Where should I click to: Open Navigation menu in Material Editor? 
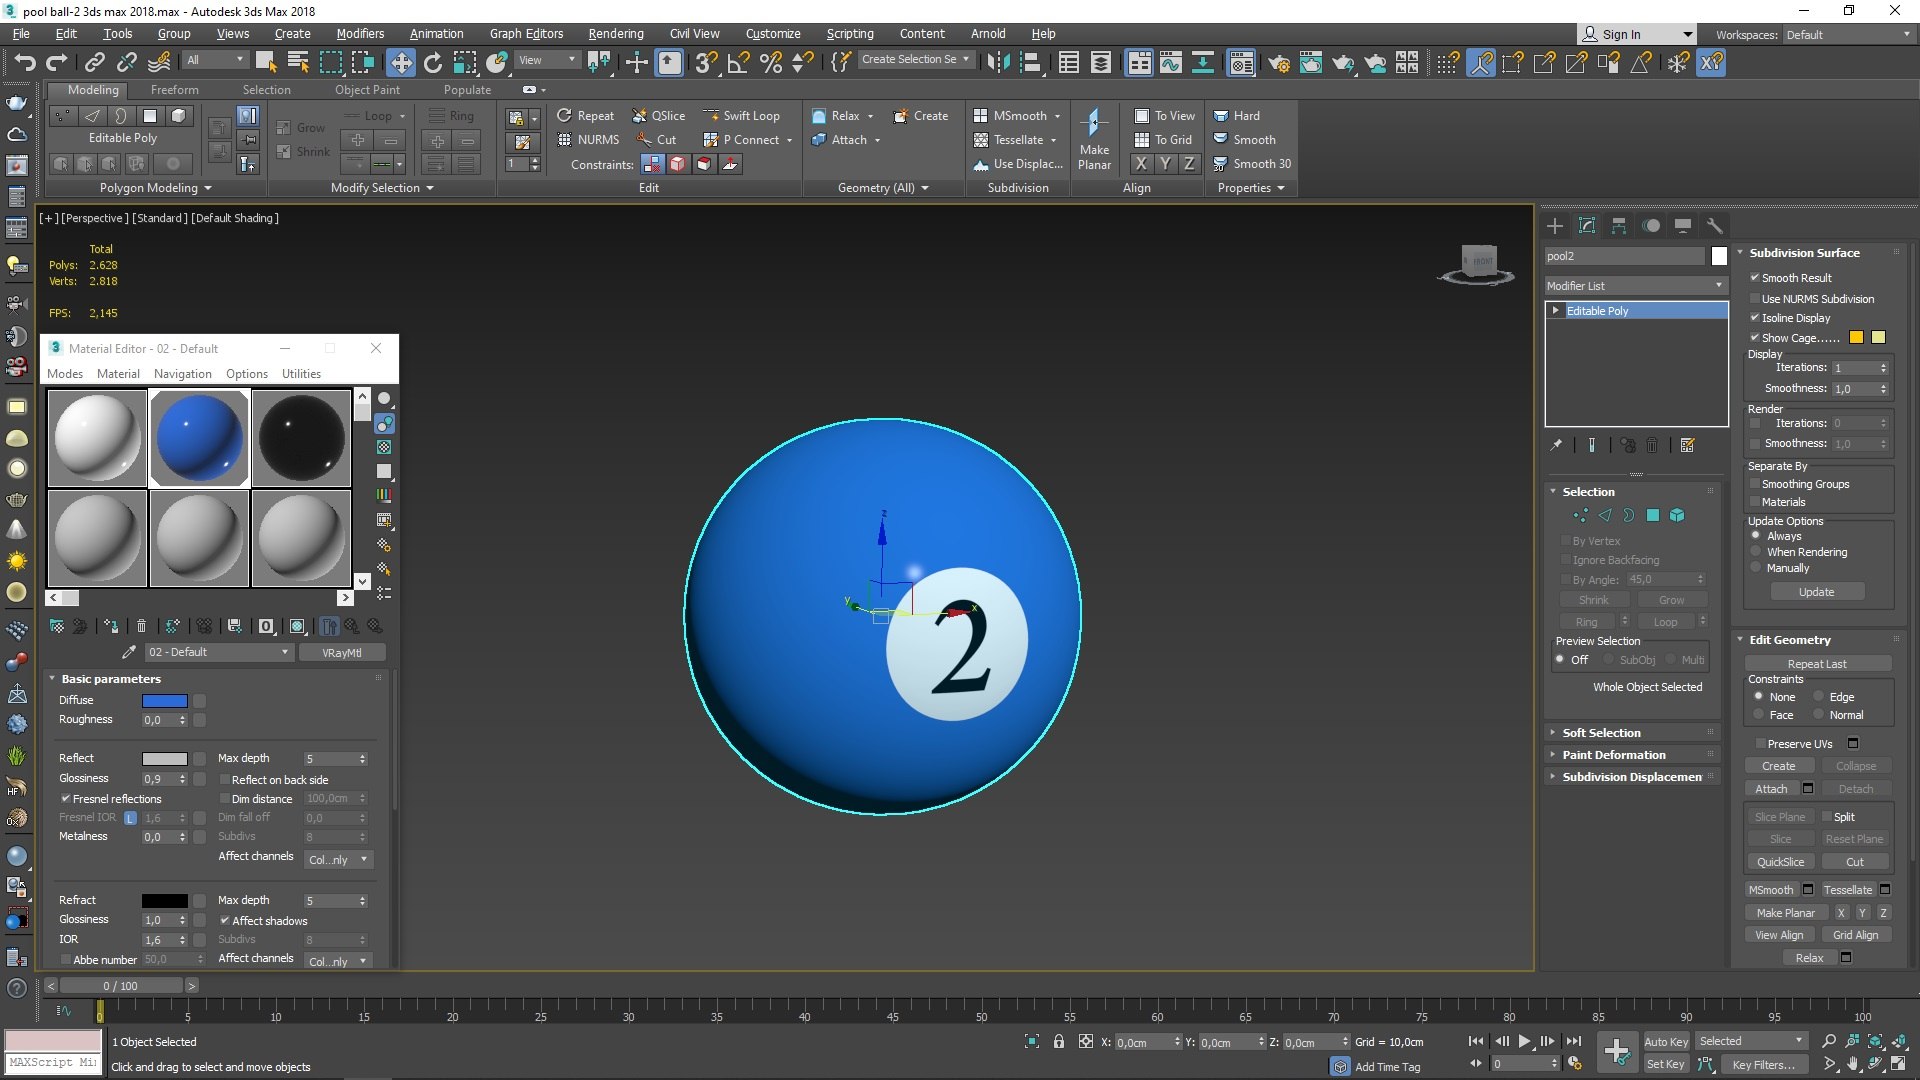(x=182, y=374)
